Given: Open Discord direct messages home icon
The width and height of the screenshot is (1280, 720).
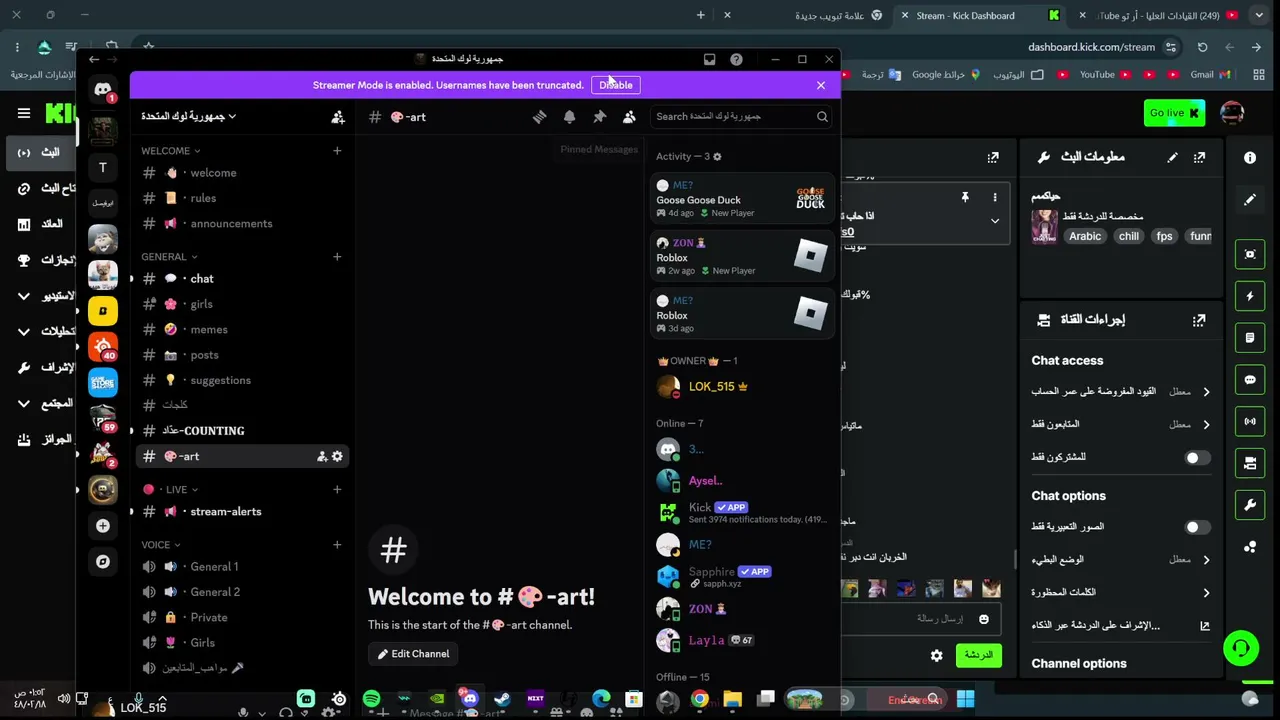Looking at the screenshot, I should (x=102, y=90).
